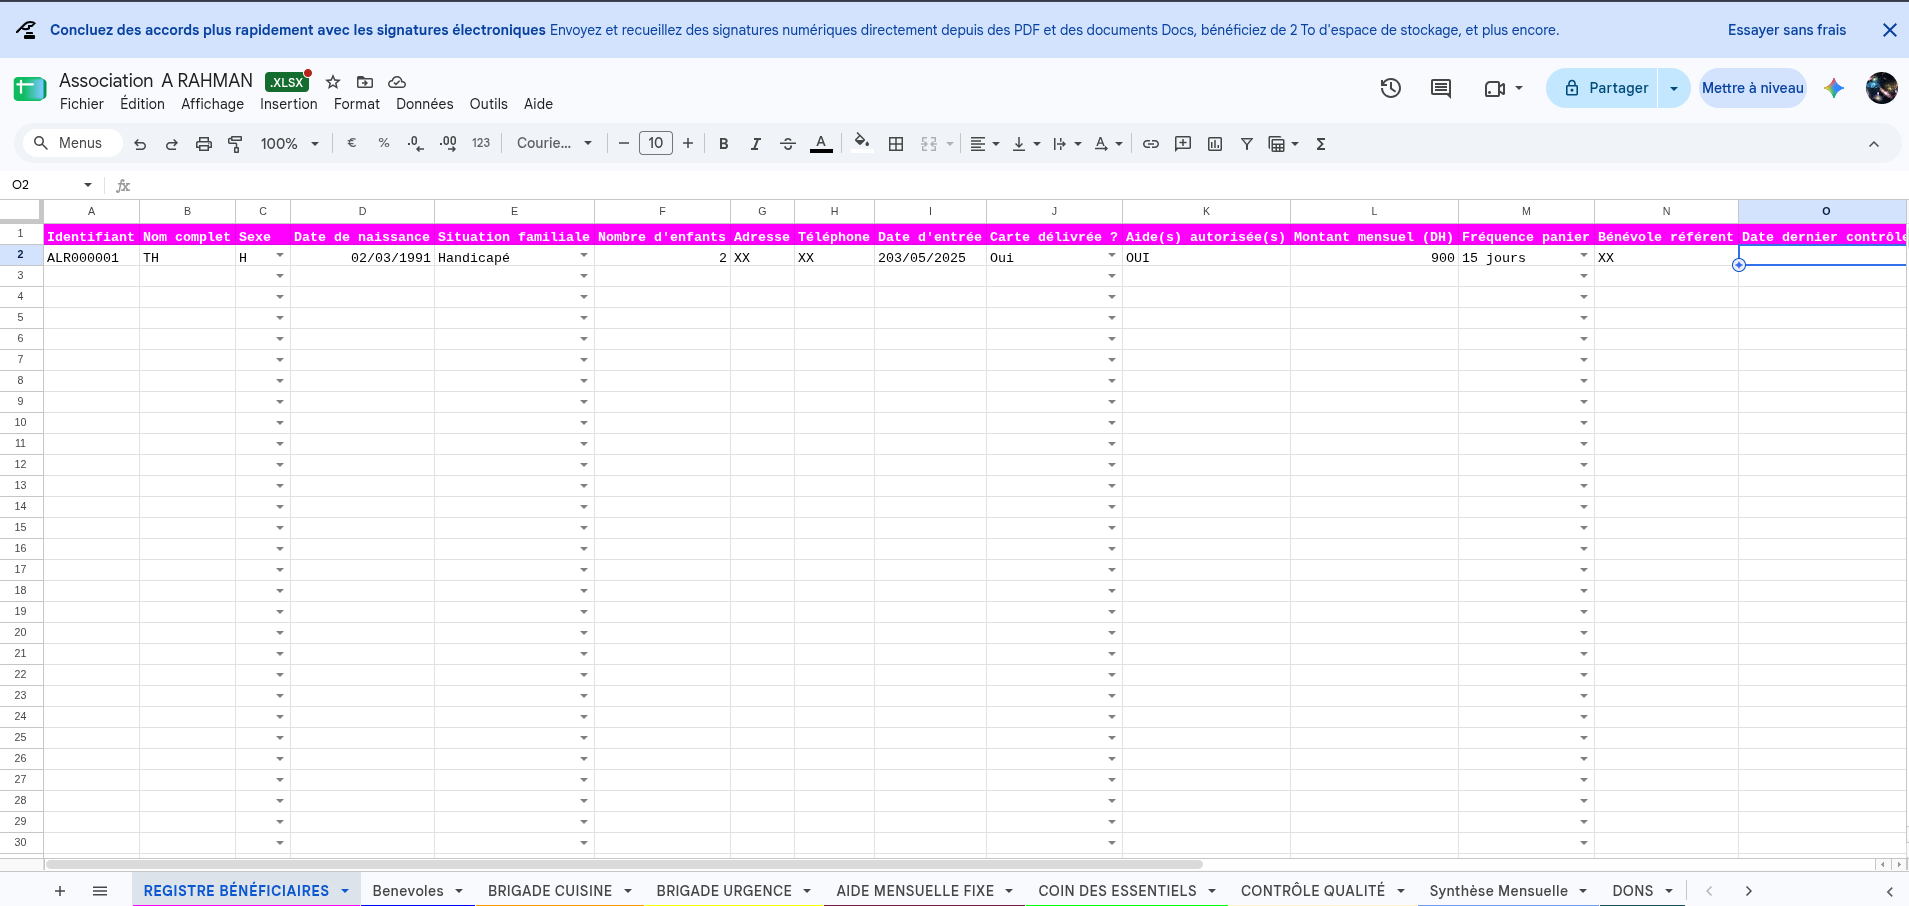Open the fill color paint bucket
The height and width of the screenshot is (906, 1909).
[861, 143]
